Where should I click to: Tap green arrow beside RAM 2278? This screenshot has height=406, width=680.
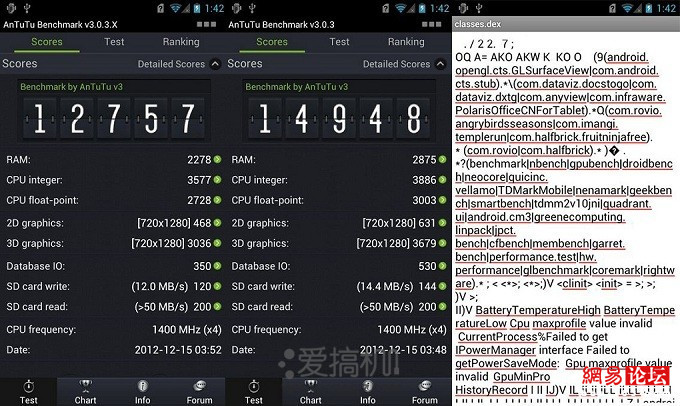(217, 160)
